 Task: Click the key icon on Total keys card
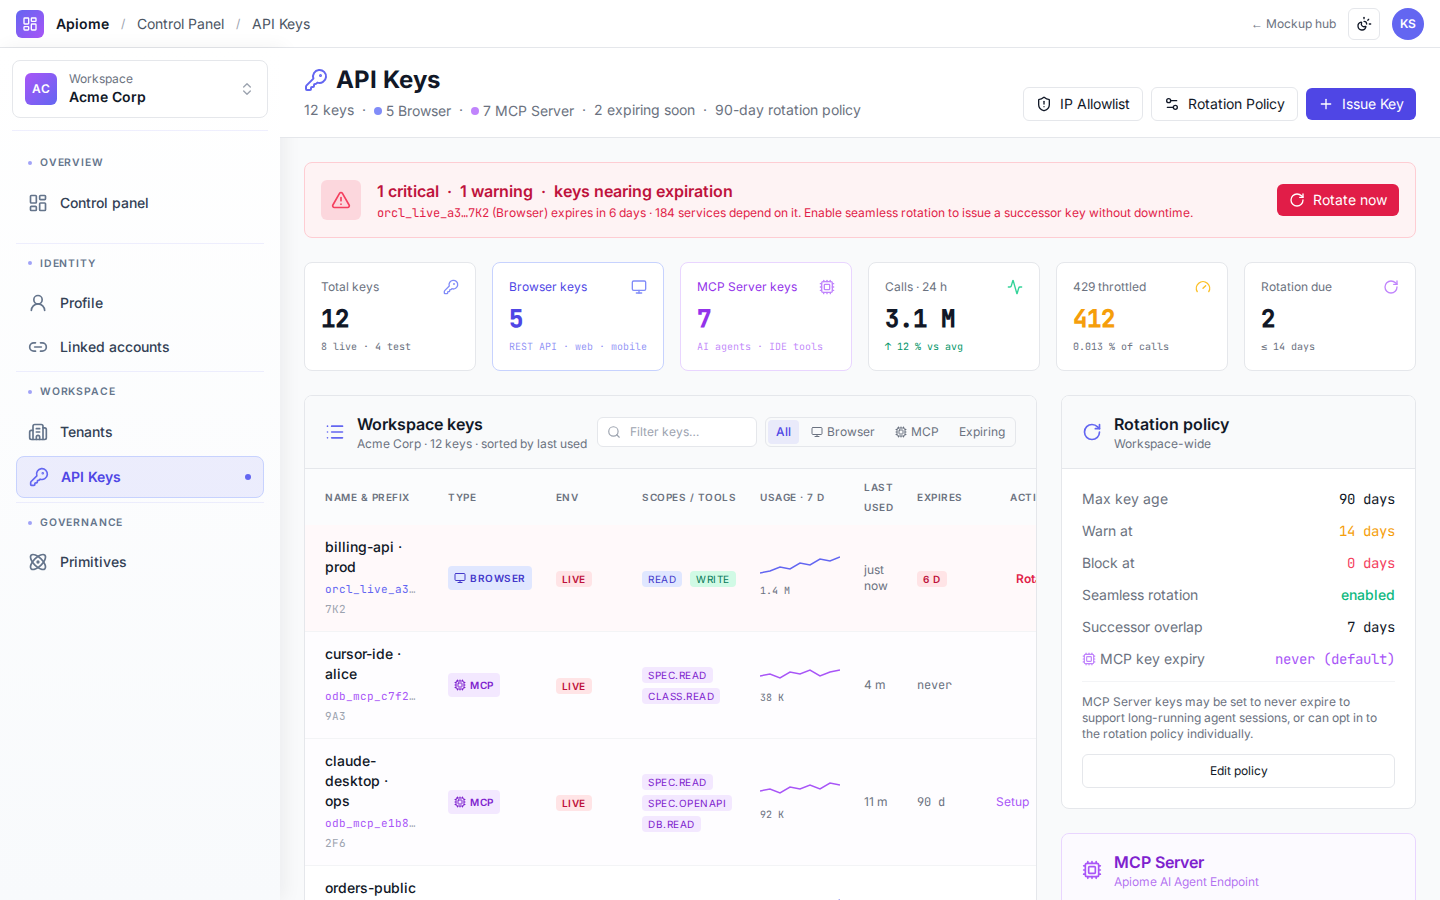(x=451, y=287)
